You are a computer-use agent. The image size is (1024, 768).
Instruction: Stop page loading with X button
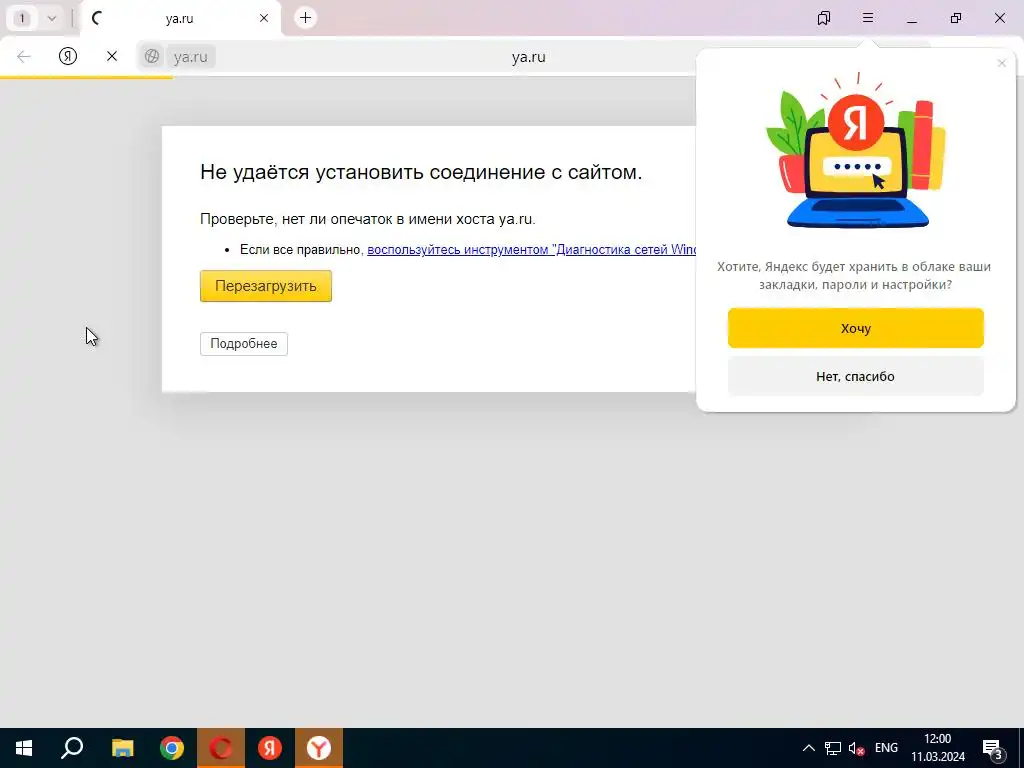point(112,56)
